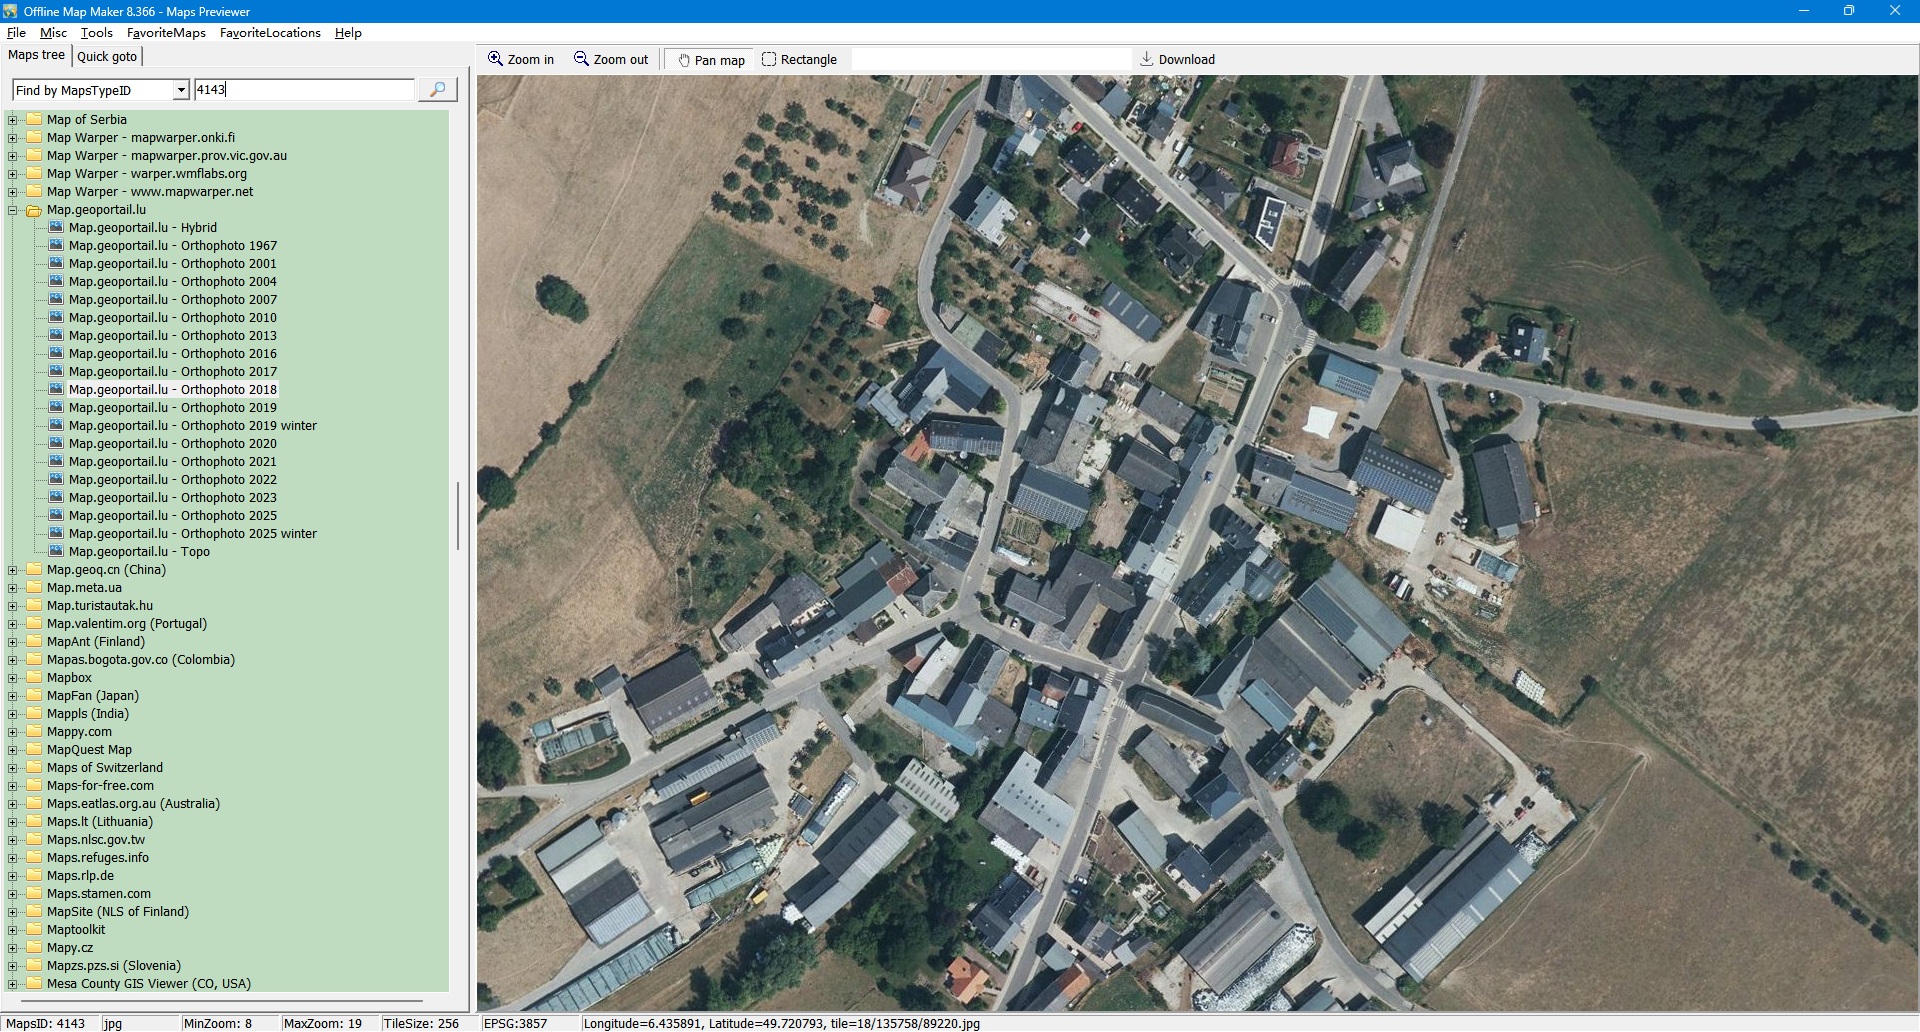
Task: Click the Map.geoportail.lu - Topo map icon
Action: pos(56,552)
